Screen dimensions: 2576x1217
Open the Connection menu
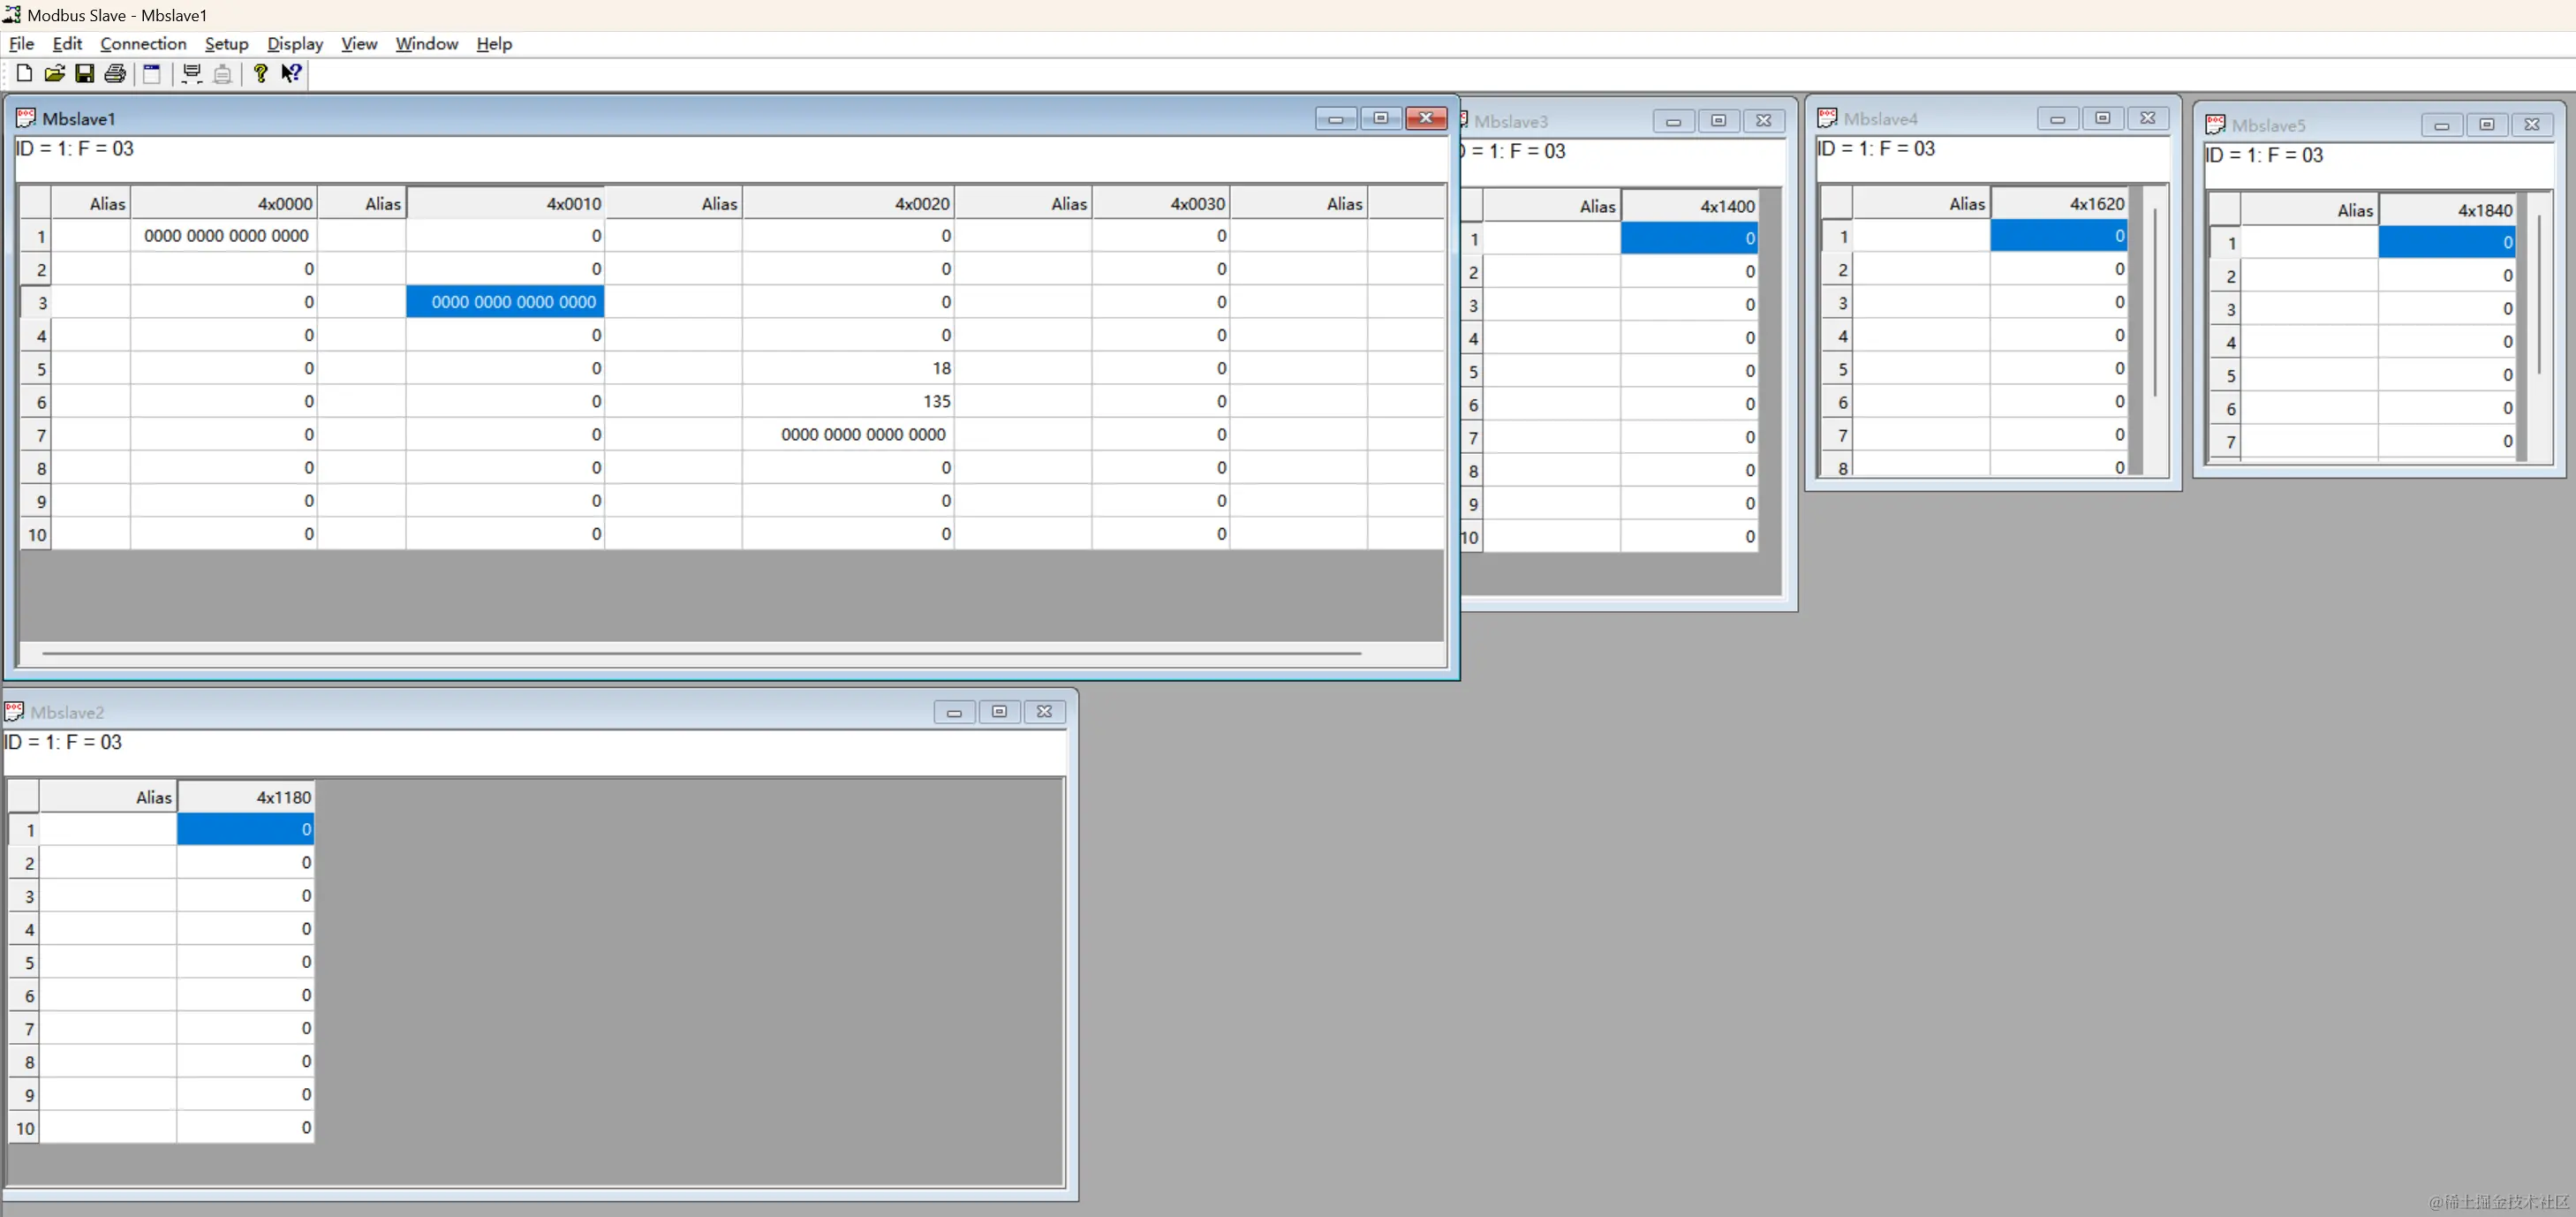(143, 44)
